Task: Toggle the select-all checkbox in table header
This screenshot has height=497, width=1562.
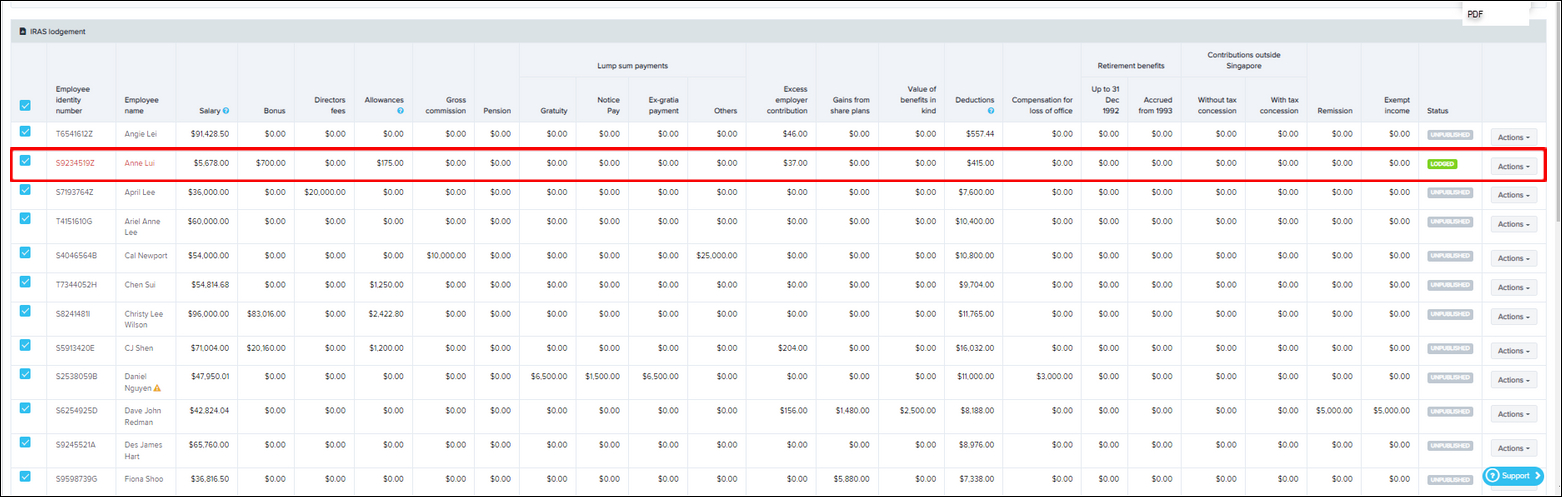Action: tap(25, 105)
